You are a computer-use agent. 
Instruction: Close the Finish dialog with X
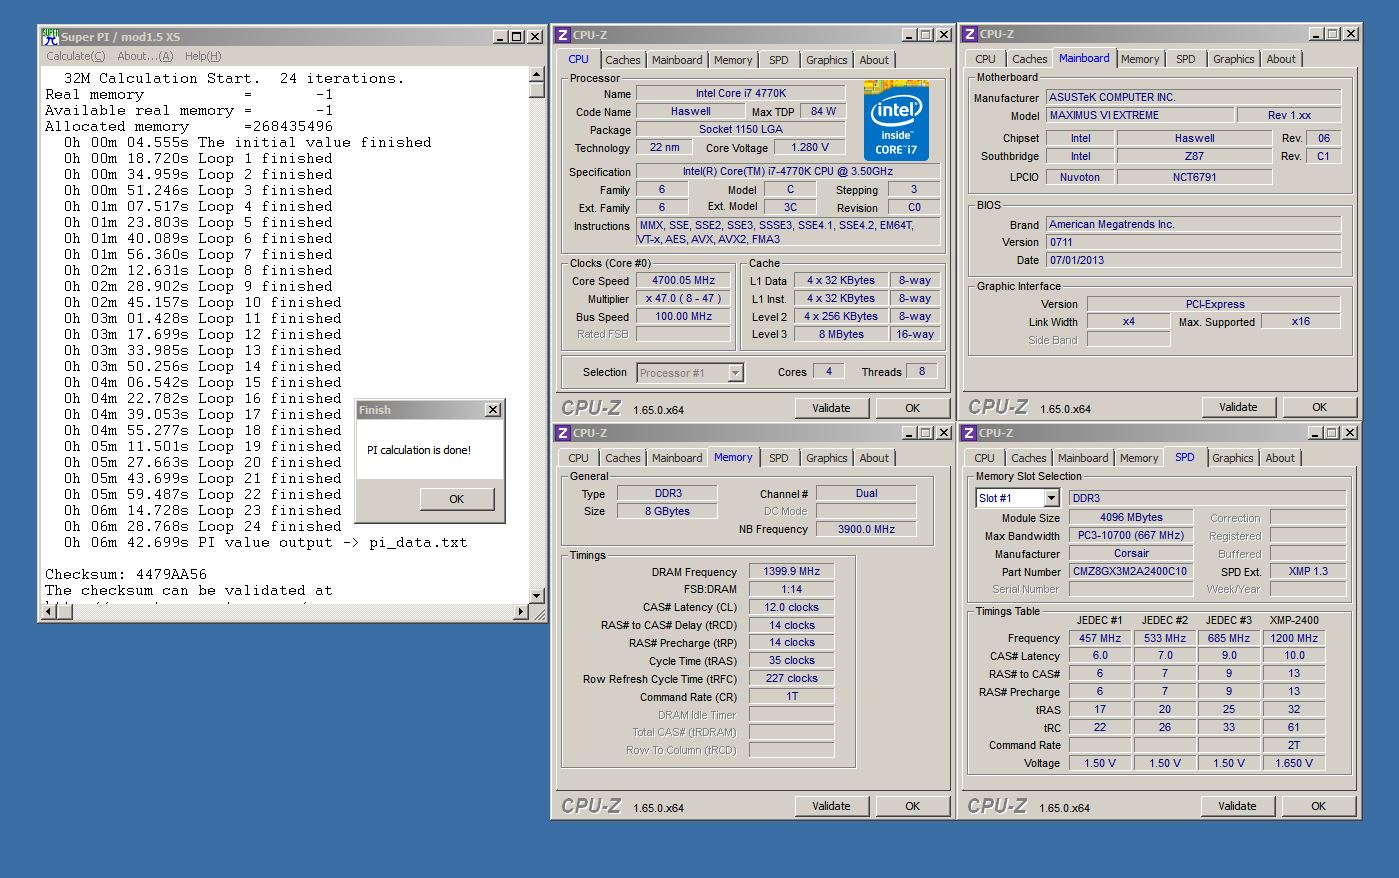[492, 410]
